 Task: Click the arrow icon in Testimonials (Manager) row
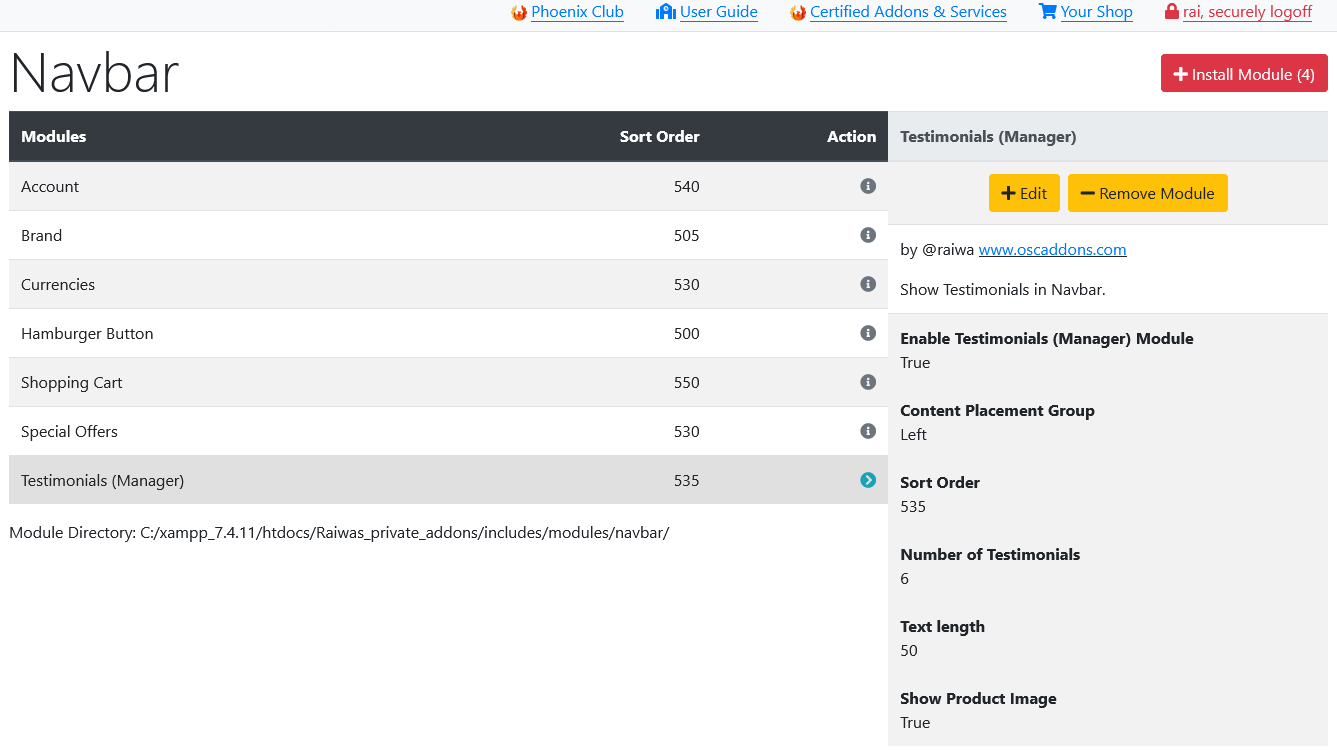868,480
